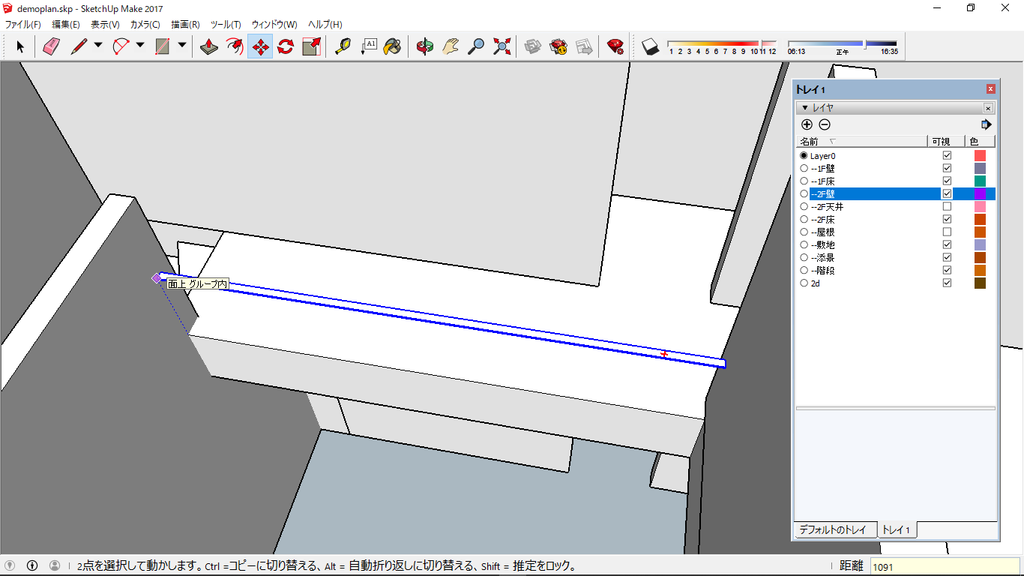Open the Line tool dropdown arrow
Image resolution: width=1024 pixels, height=576 pixels.
tap(98, 46)
